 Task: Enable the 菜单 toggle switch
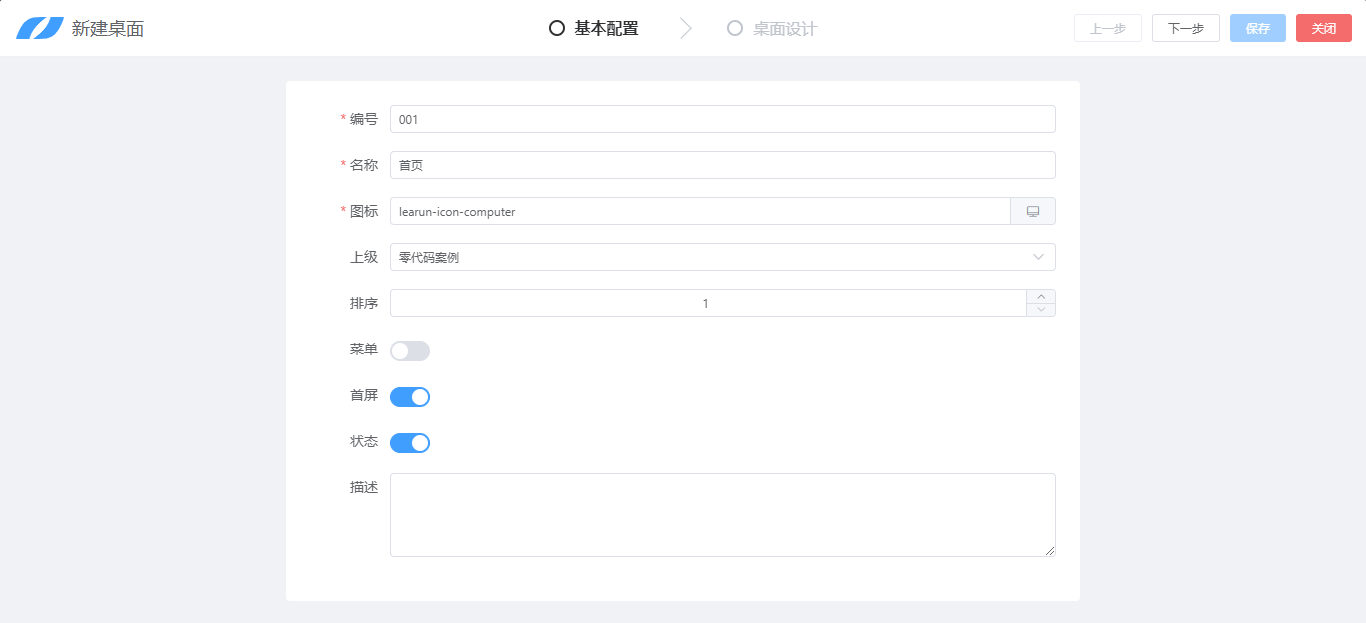click(410, 351)
